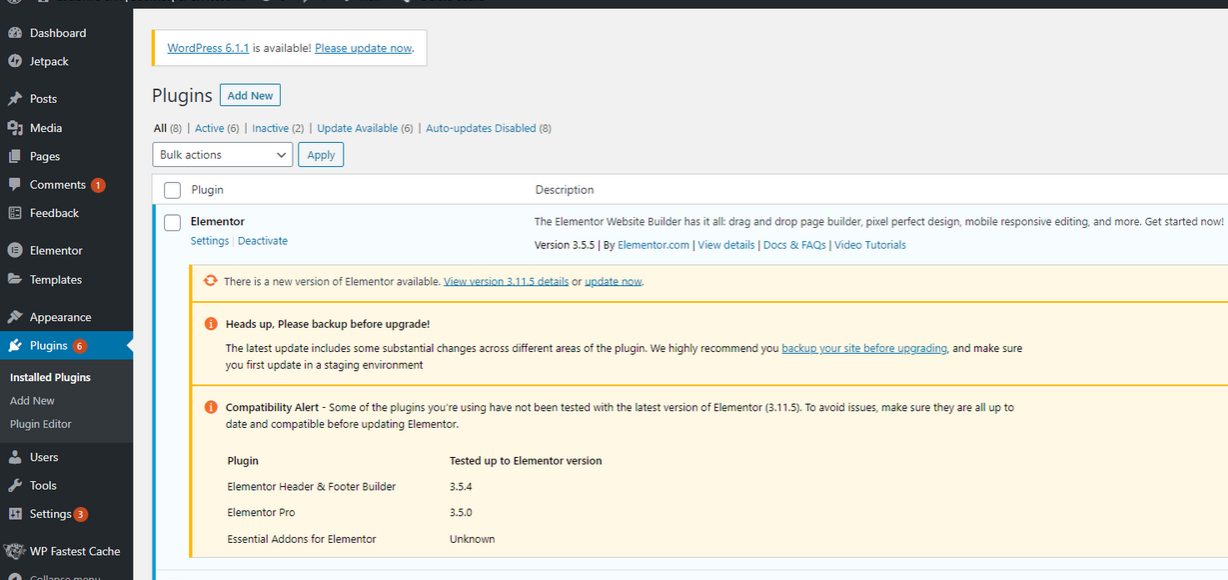
Task: Click the Unknown tested version value
Action: (x=472, y=539)
